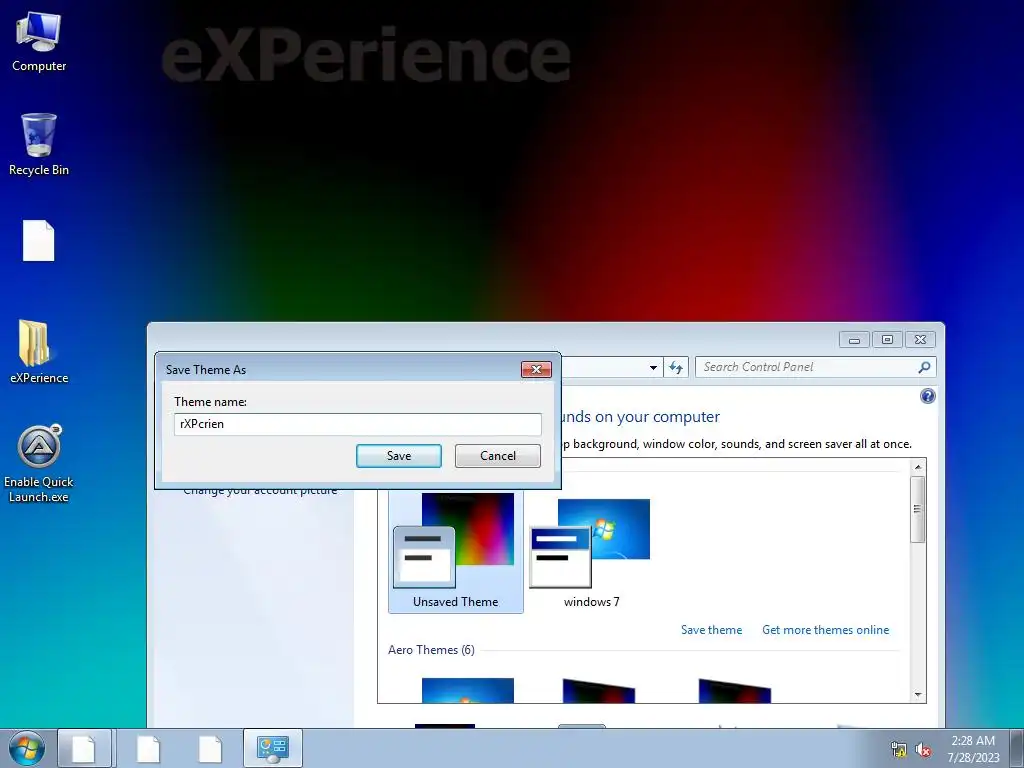The height and width of the screenshot is (768, 1024).
Task: Save the theme with the Save button
Action: [x=399, y=456]
